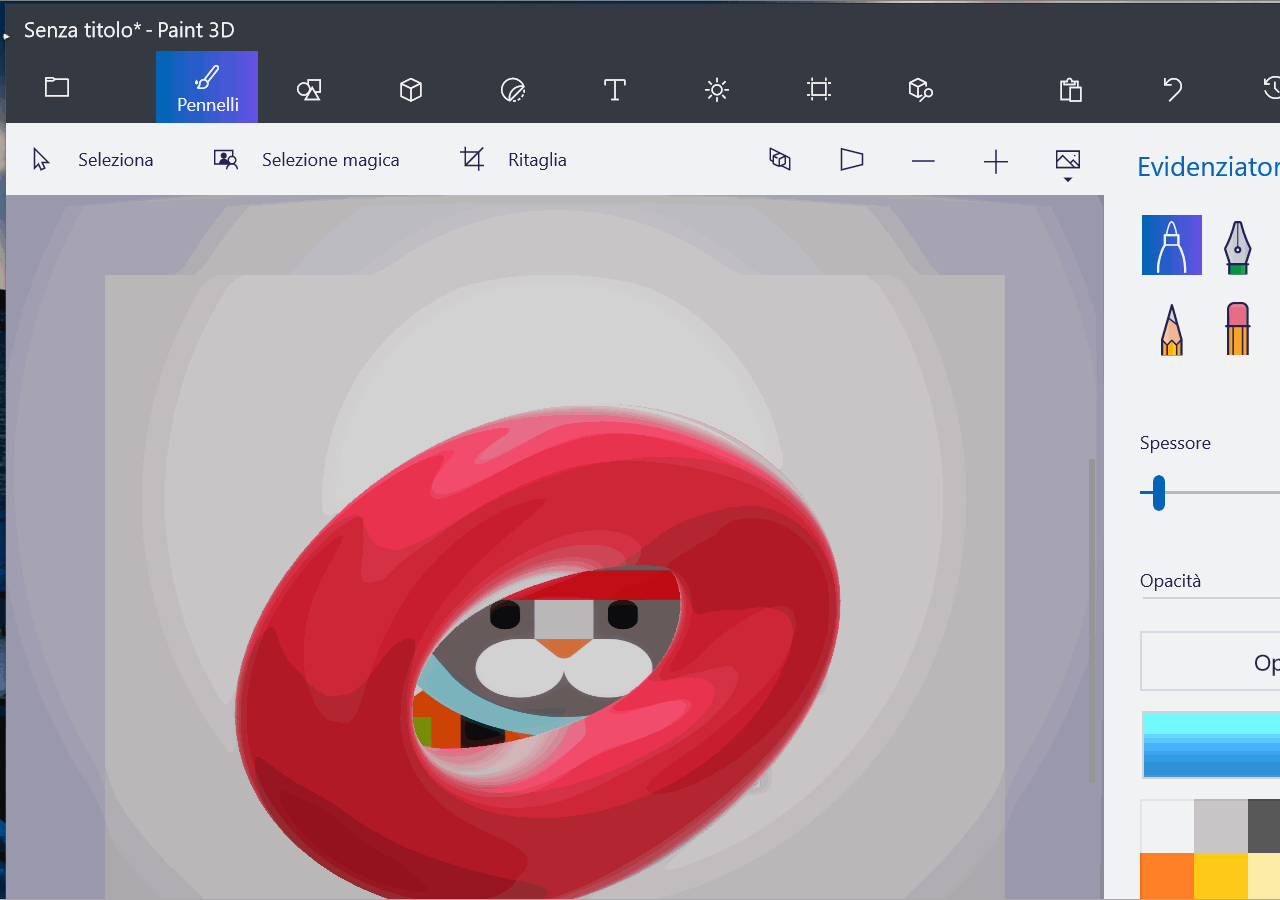The image size is (1280, 900).
Task: Click the canvas vertical scrollbar
Action: click(1091, 620)
